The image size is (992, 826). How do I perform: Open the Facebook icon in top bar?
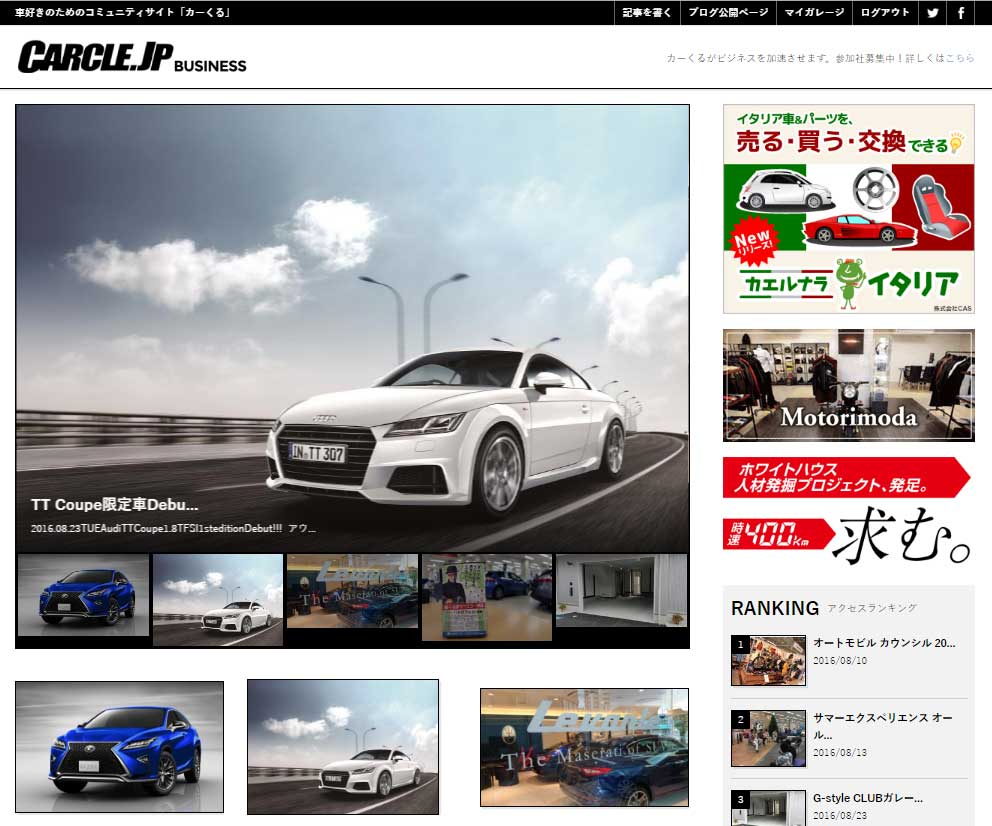961,13
